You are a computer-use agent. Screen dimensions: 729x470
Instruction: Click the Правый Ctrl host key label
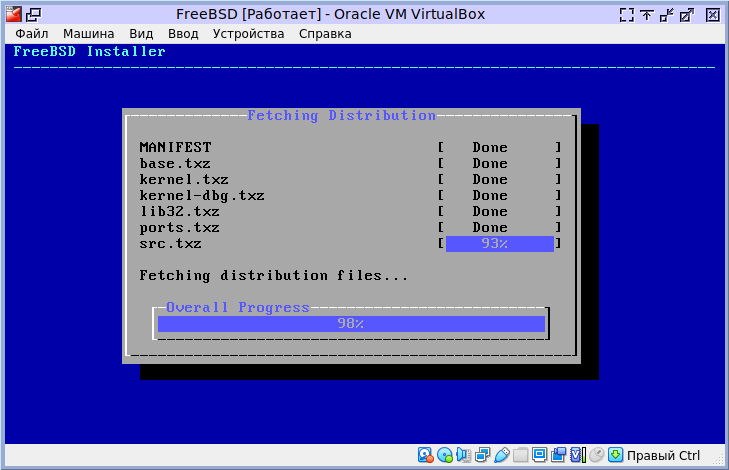tap(663, 456)
